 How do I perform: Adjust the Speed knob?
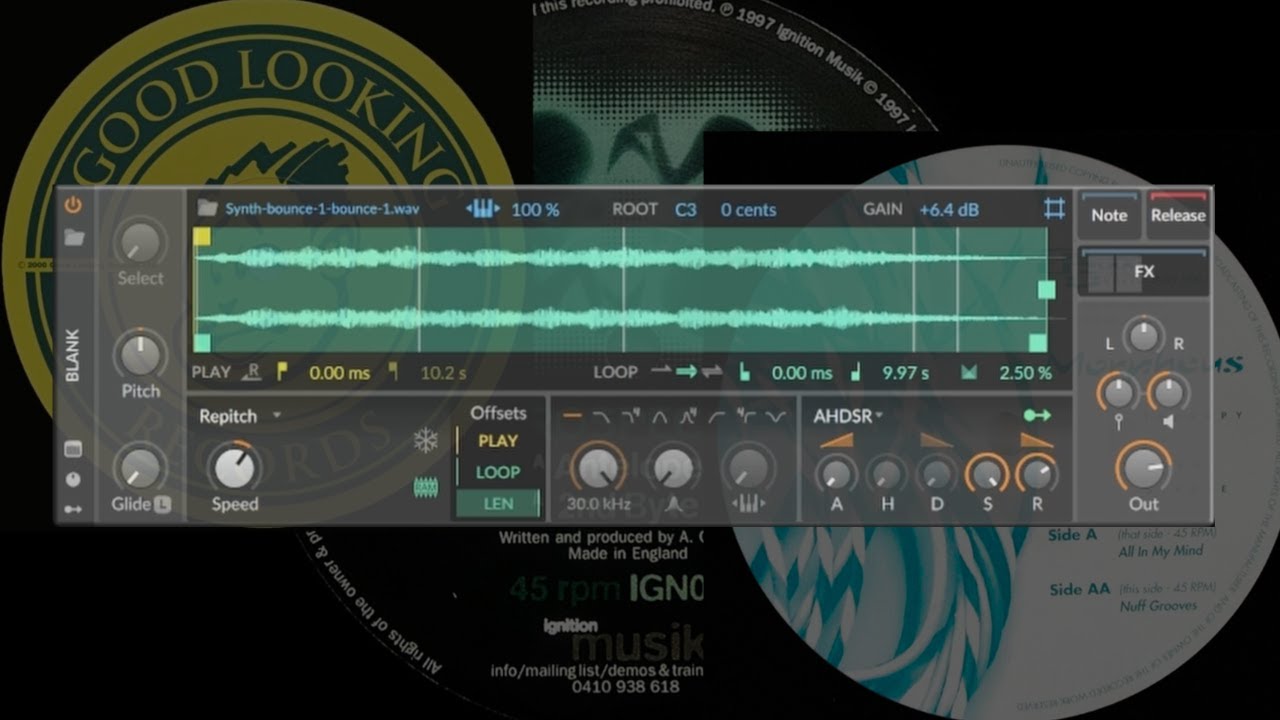coord(236,467)
